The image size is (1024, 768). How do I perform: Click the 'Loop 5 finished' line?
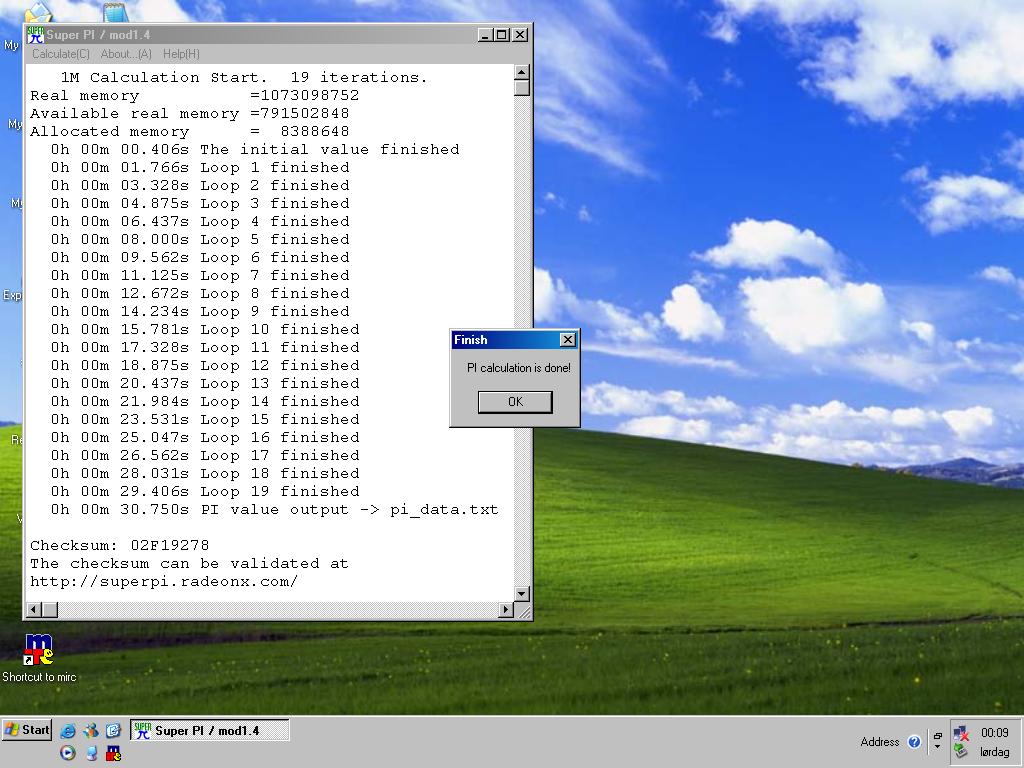pos(200,239)
